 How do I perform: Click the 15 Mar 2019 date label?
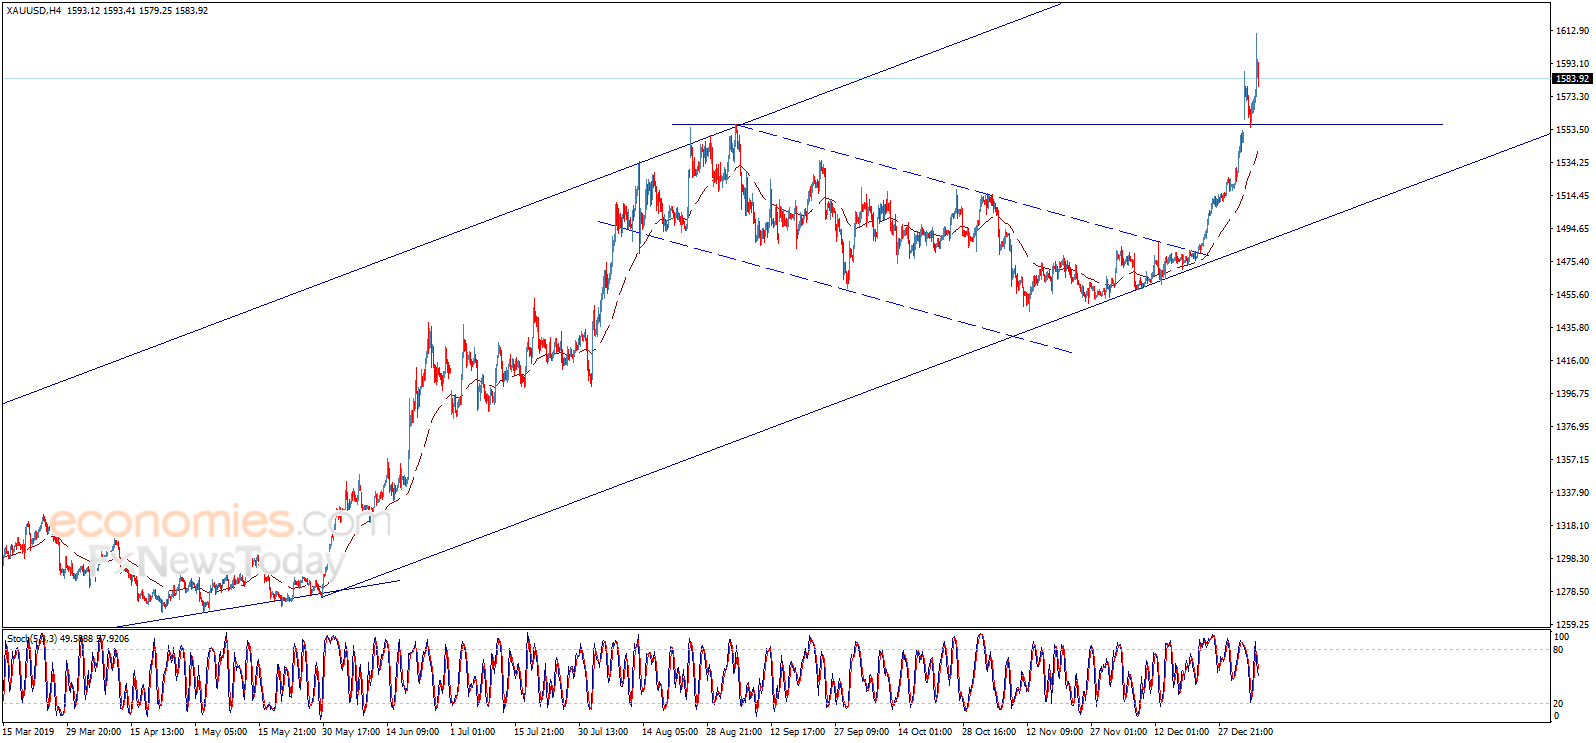pyautogui.click(x=29, y=732)
